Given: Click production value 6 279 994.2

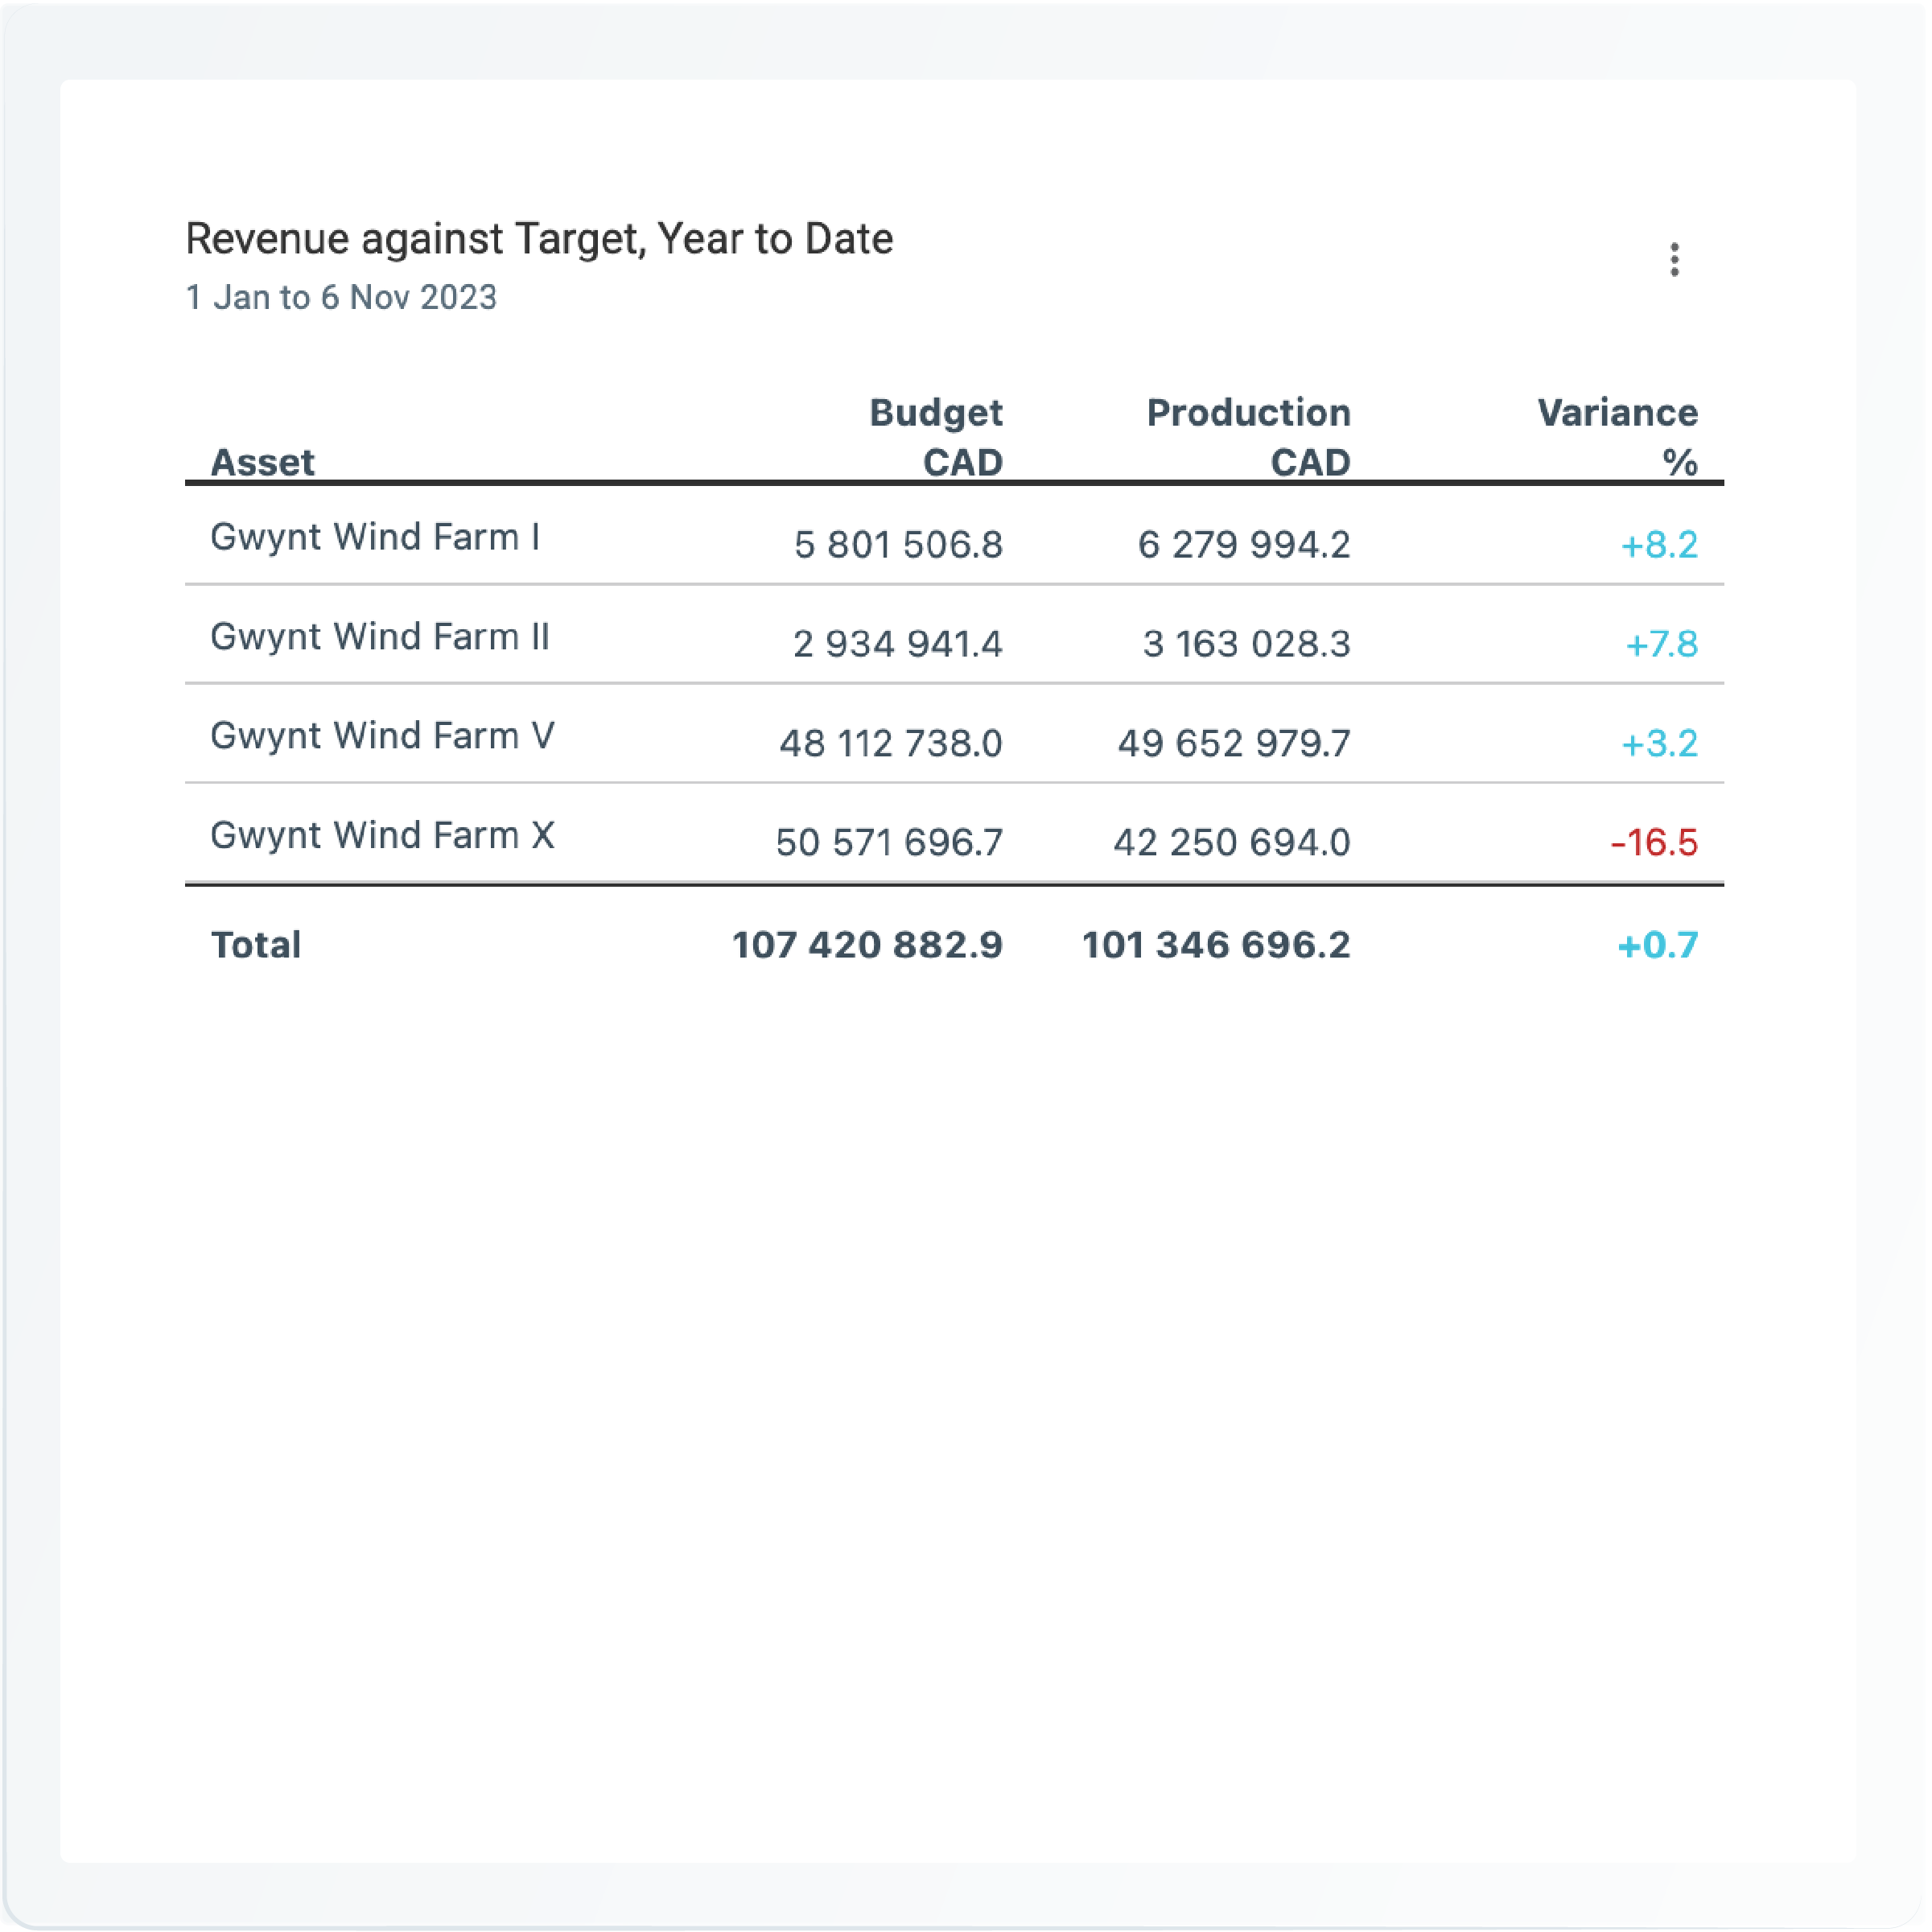Looking at the screenshot, I should [x=1244, y=544].
